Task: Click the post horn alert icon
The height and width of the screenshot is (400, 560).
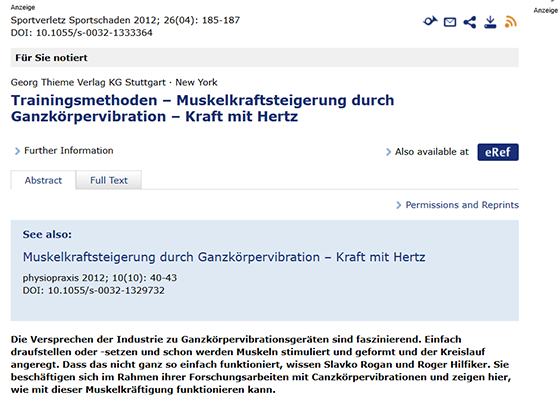Action: click(x=430, y=22)
